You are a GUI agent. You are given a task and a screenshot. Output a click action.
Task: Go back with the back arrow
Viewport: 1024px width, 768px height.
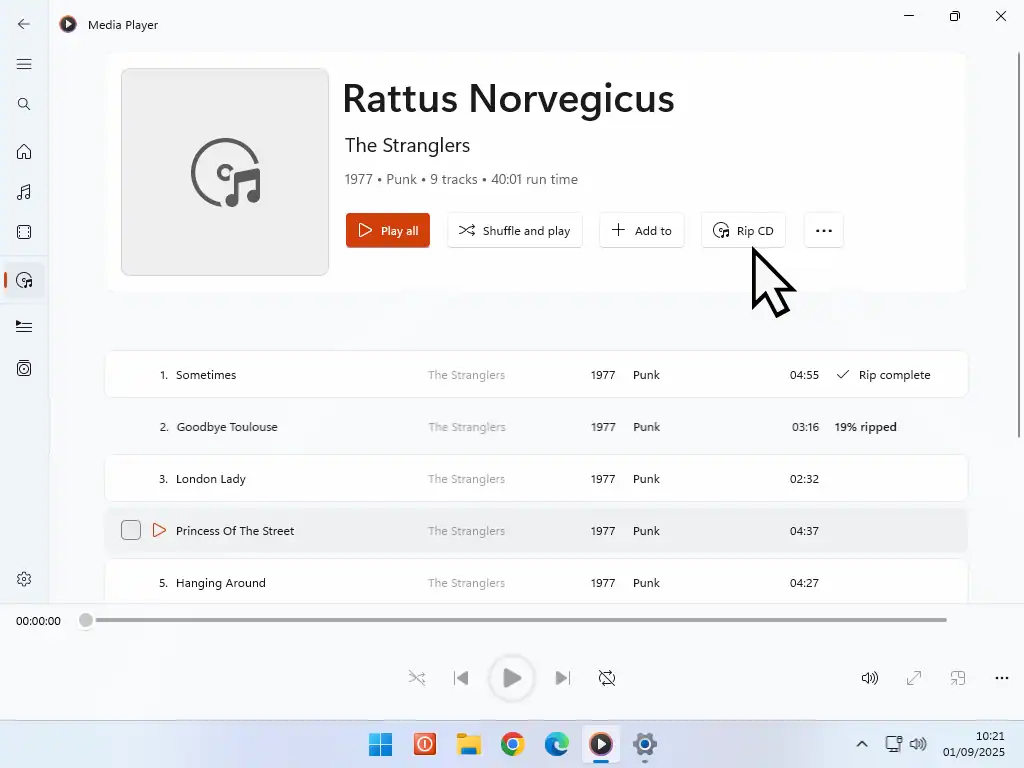pos(24,24)
